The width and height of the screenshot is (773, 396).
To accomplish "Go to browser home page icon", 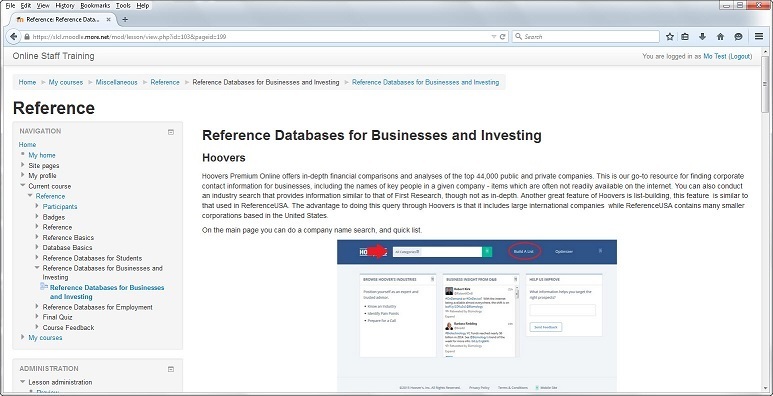I will [720, 36].
